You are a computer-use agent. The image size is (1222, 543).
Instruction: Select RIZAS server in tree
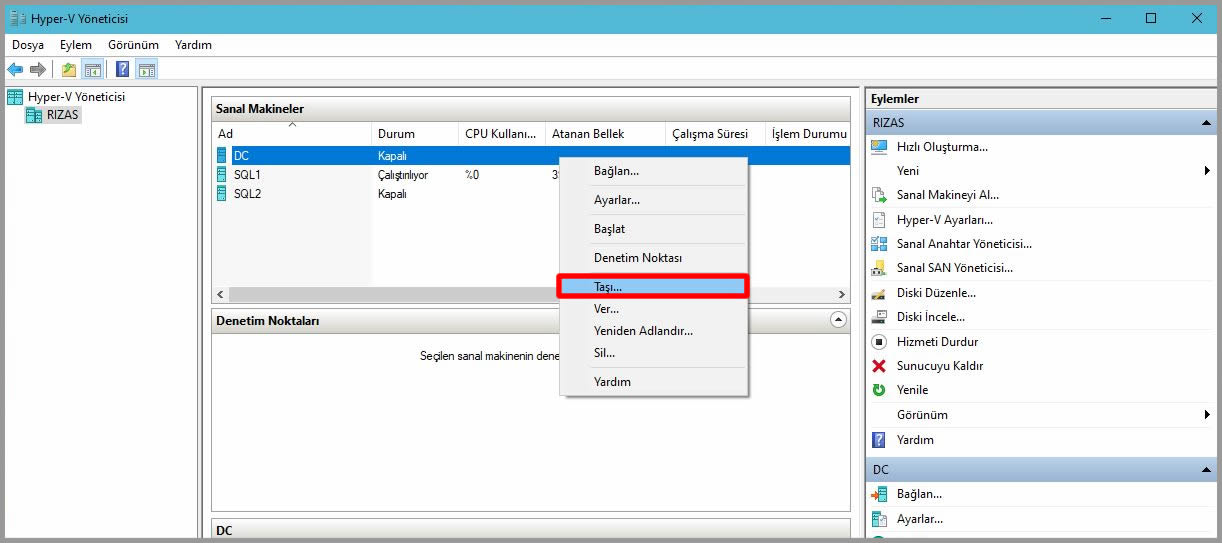click(62, 115)
